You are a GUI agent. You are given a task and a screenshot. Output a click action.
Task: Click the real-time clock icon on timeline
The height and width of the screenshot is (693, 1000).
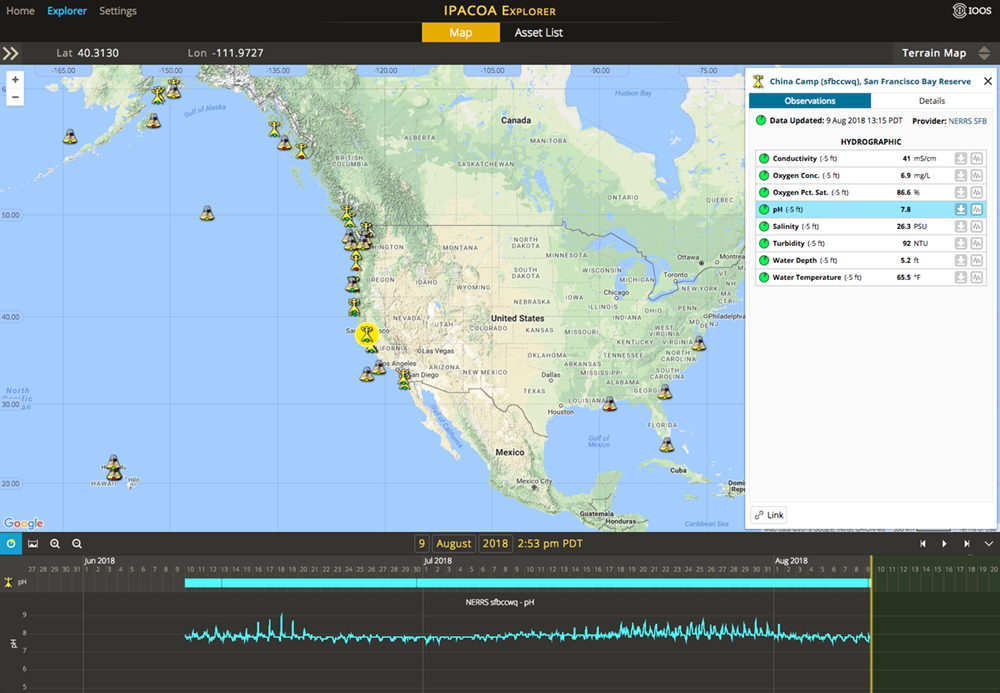coord(11,543)
